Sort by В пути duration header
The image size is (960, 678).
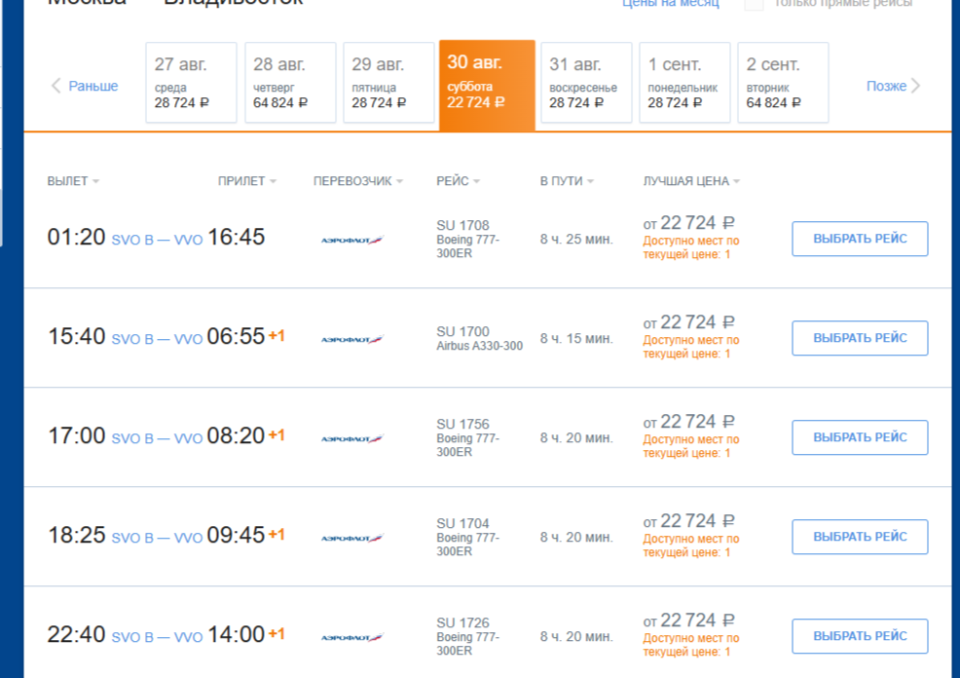pyautogui.click(x=566, y=181)
